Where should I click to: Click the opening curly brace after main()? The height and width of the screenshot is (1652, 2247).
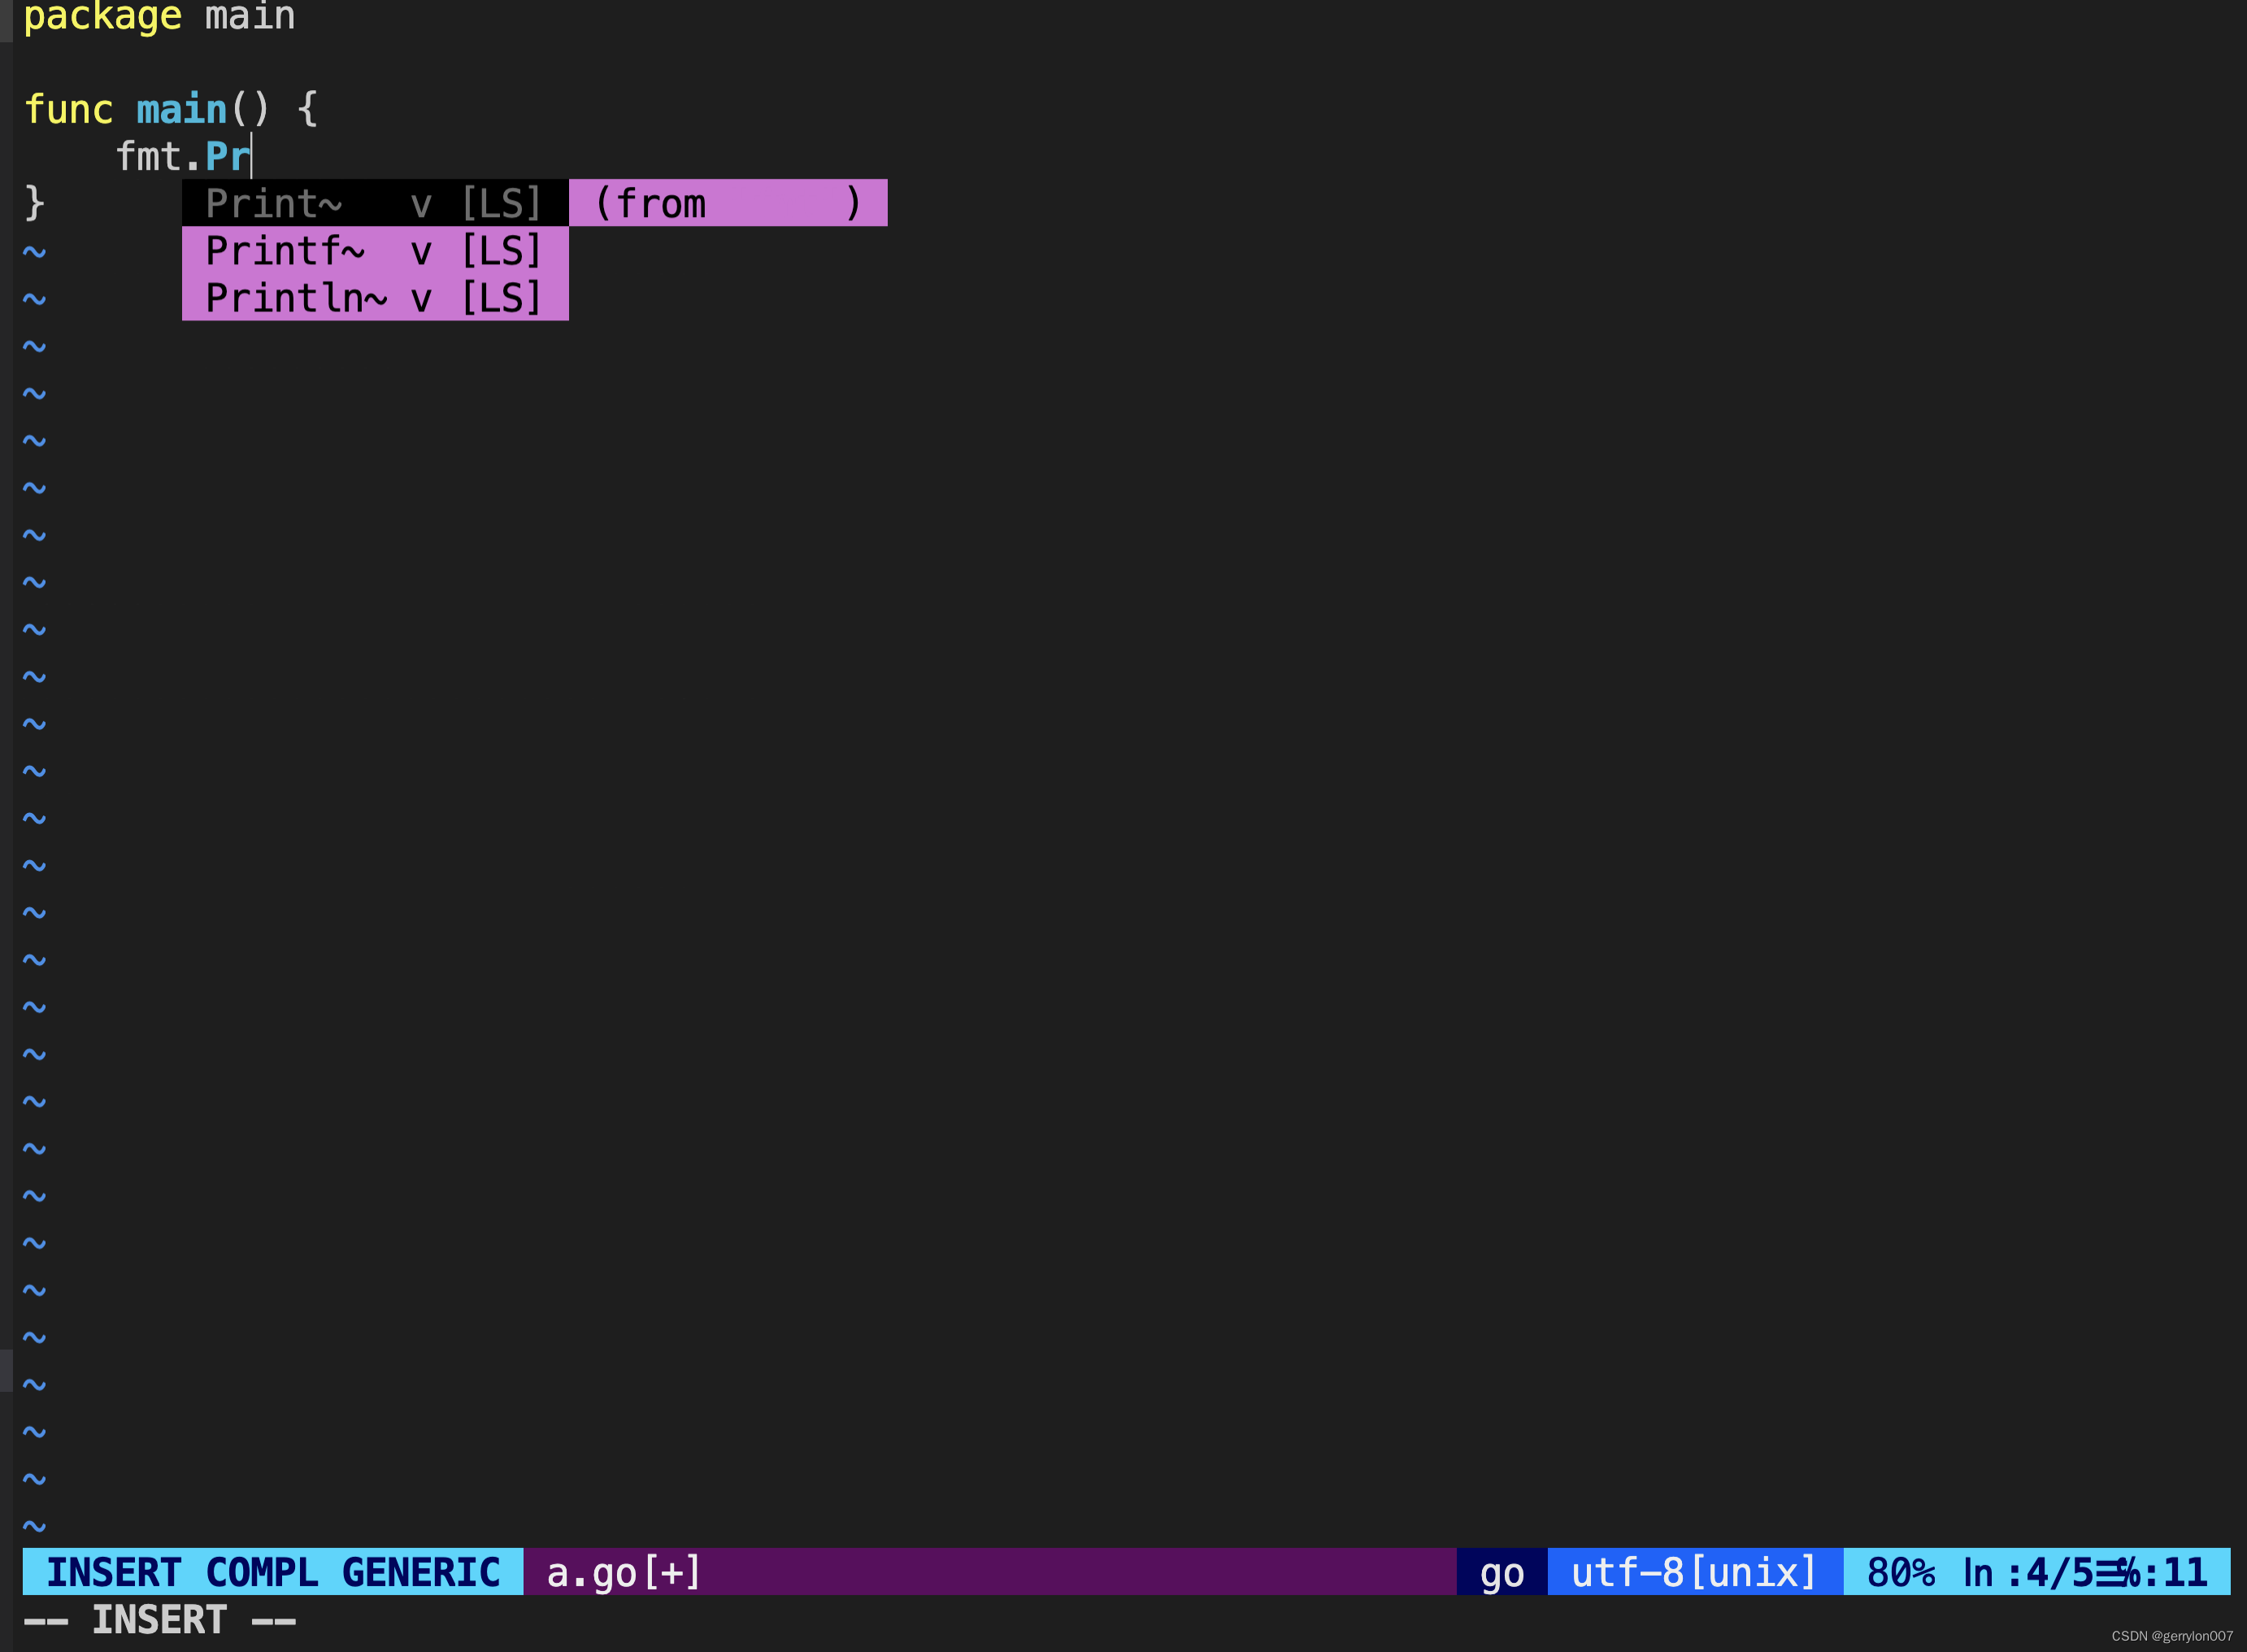click(x=308, y=109)
